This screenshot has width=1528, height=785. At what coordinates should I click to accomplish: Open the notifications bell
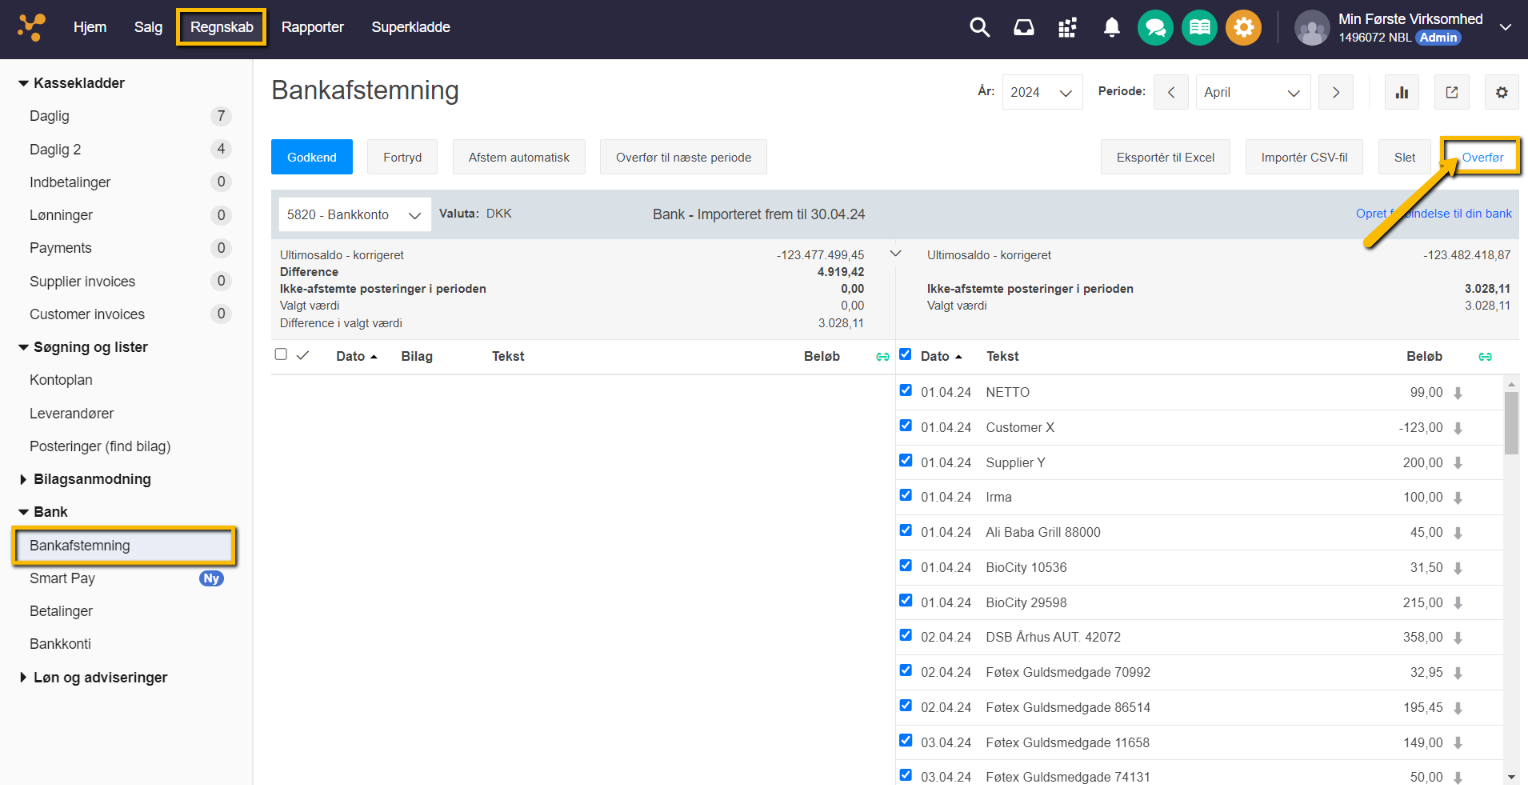pos(1111,27)
